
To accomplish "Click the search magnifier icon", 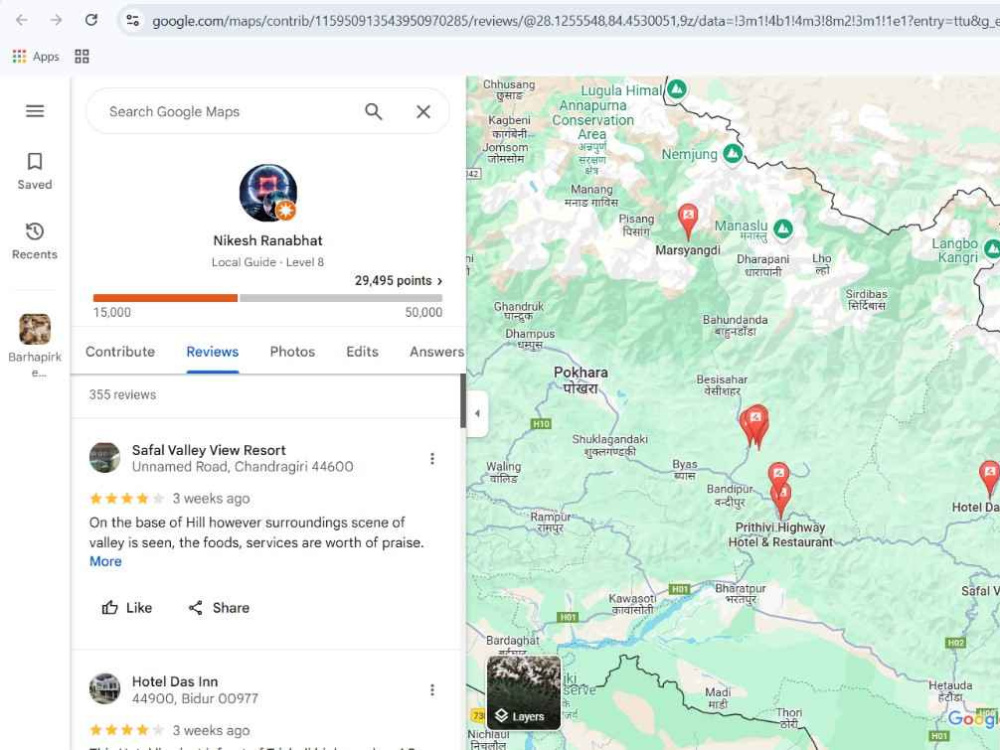I will (x=374, y=112).
